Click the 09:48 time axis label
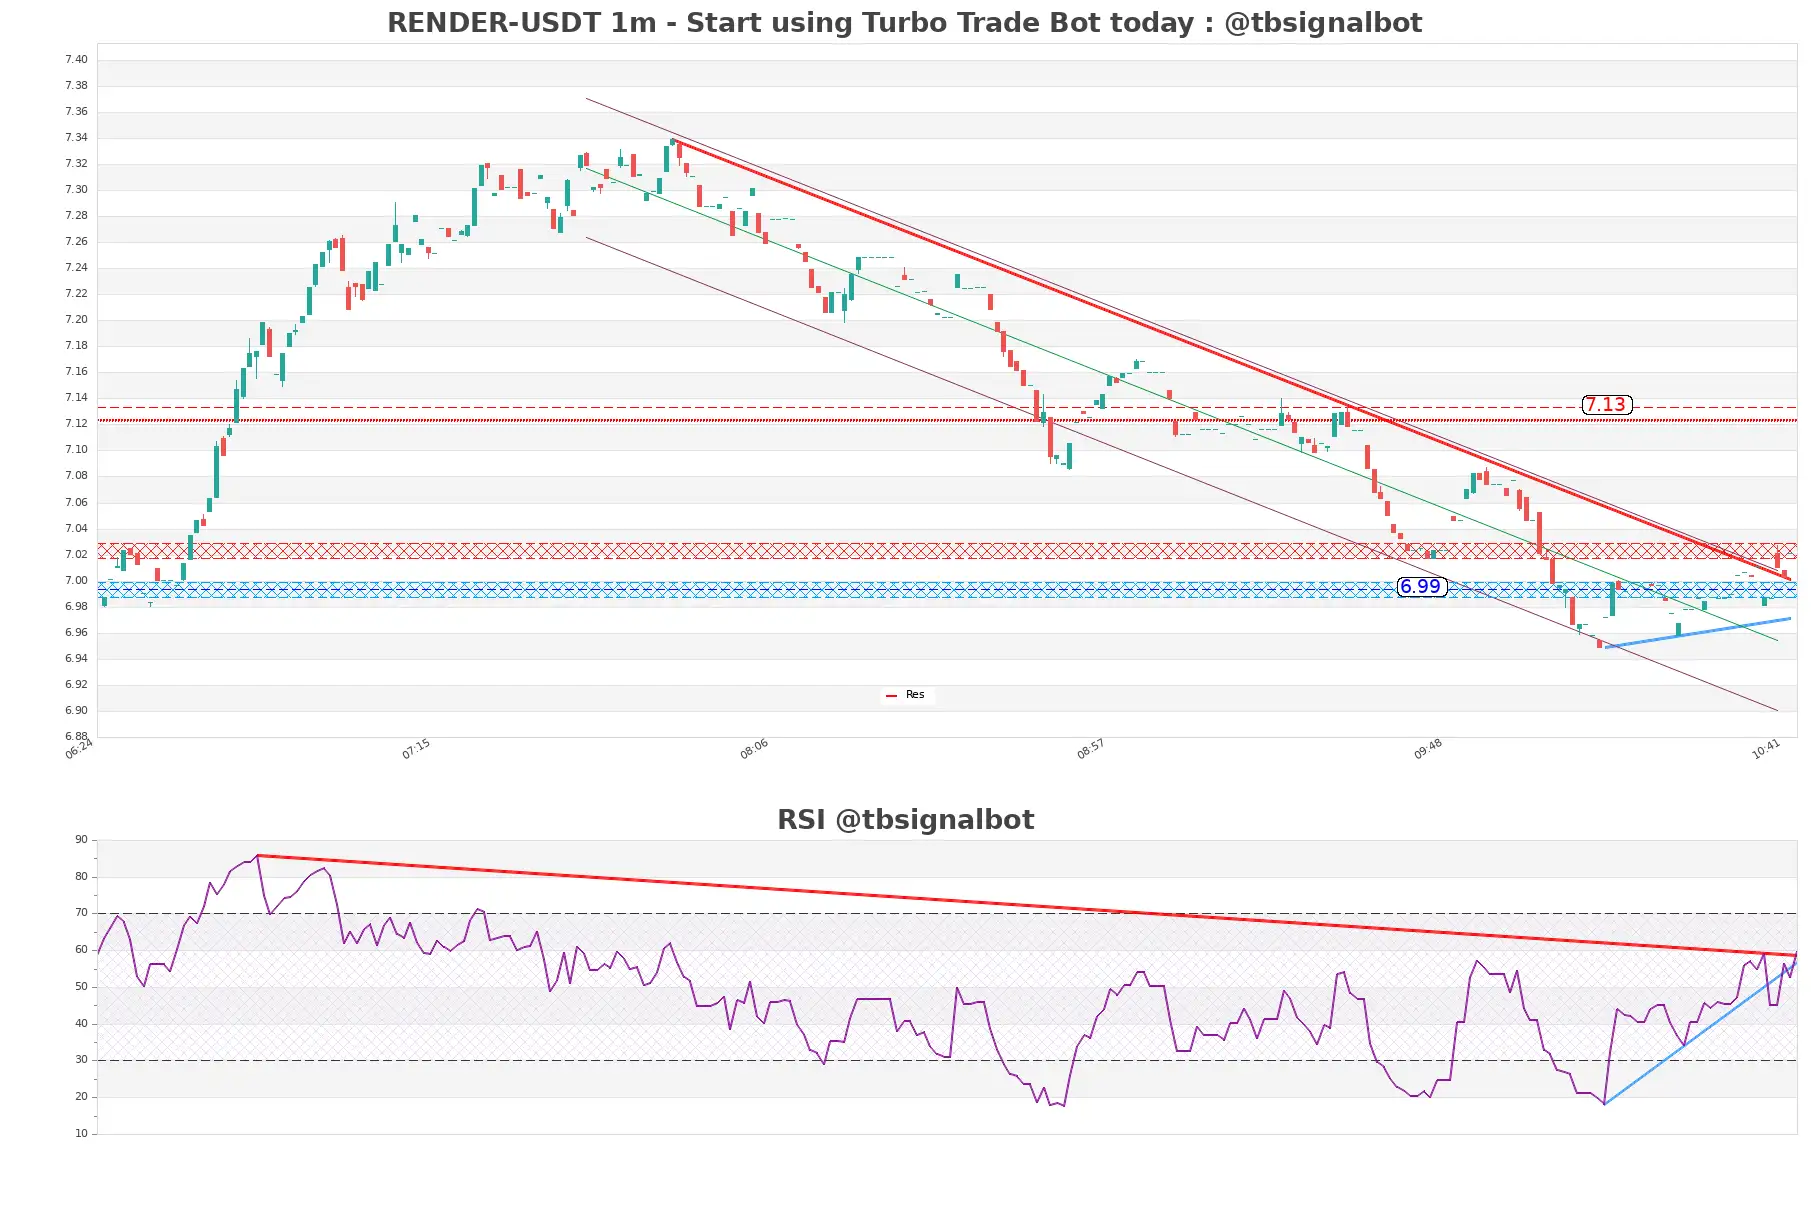Screen dimensions: 1811x1208 pyautogui.click(x=1428, y=748)
